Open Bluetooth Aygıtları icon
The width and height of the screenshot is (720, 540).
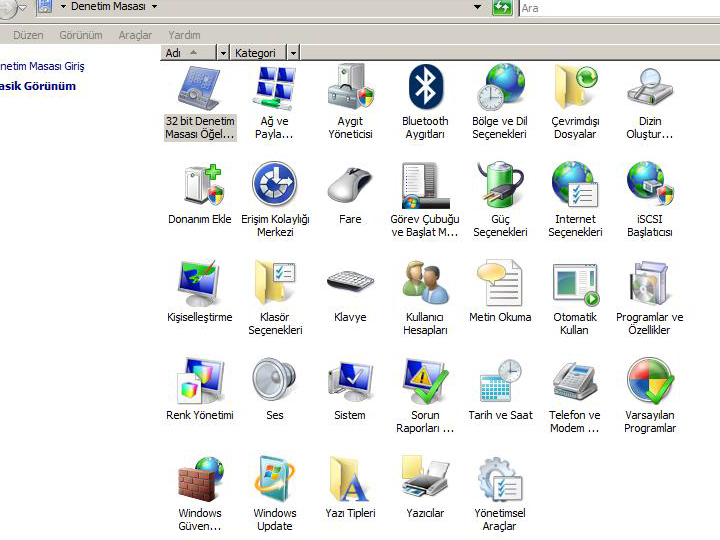coord(425,88)
